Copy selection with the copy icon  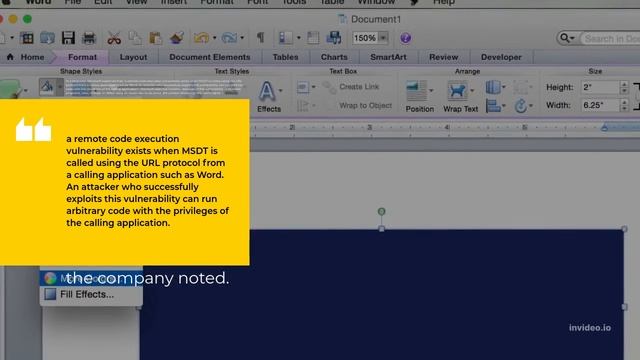click(x=135, y=38)
